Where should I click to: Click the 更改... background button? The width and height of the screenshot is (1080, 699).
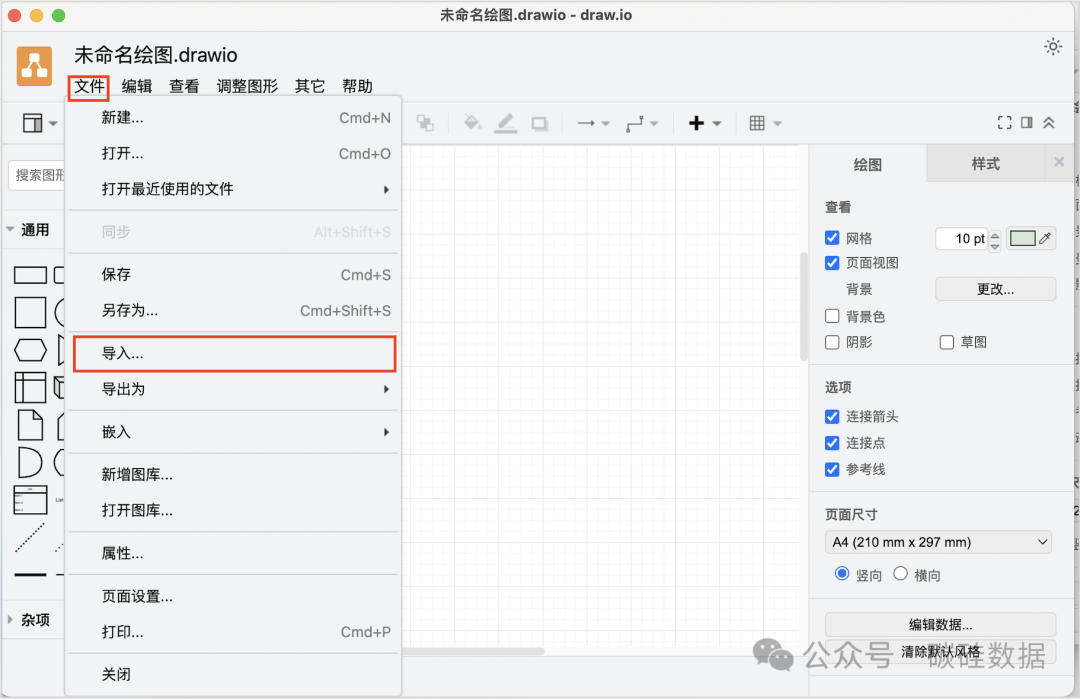pyautogui.click(x=995, y=289)
